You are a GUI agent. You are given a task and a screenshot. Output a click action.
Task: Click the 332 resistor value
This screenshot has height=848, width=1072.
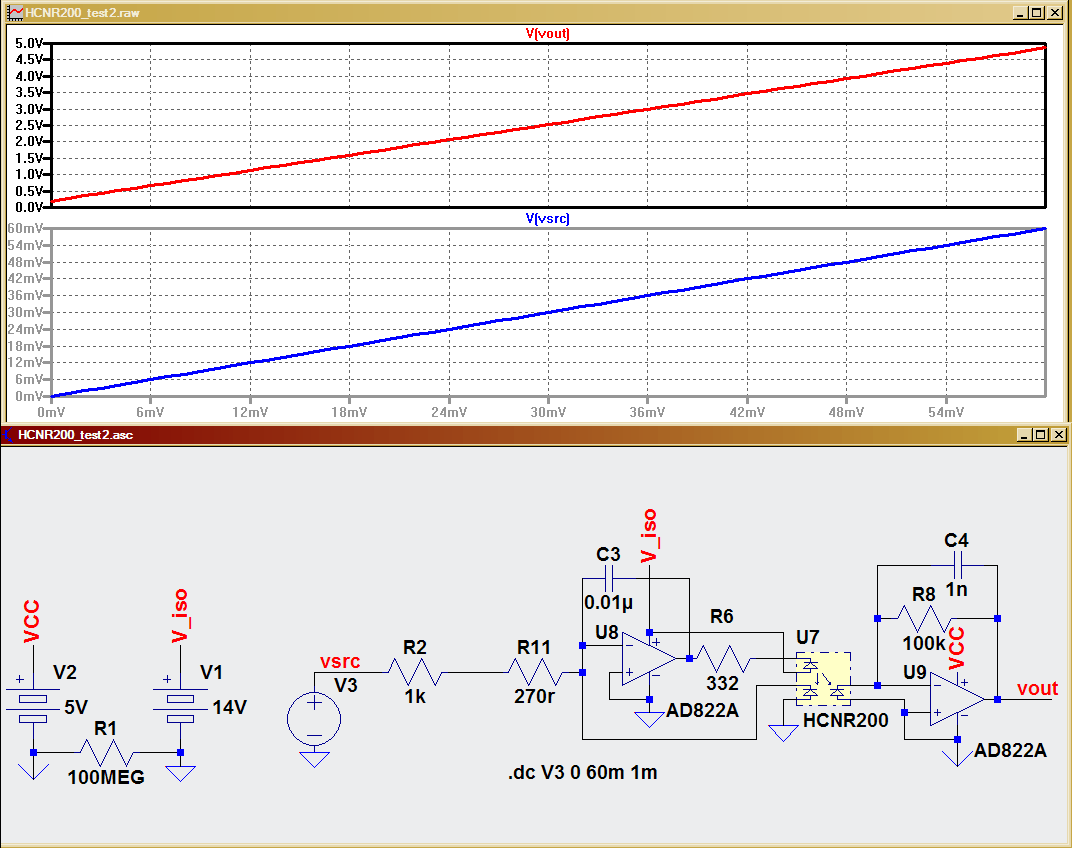point(723,683)
